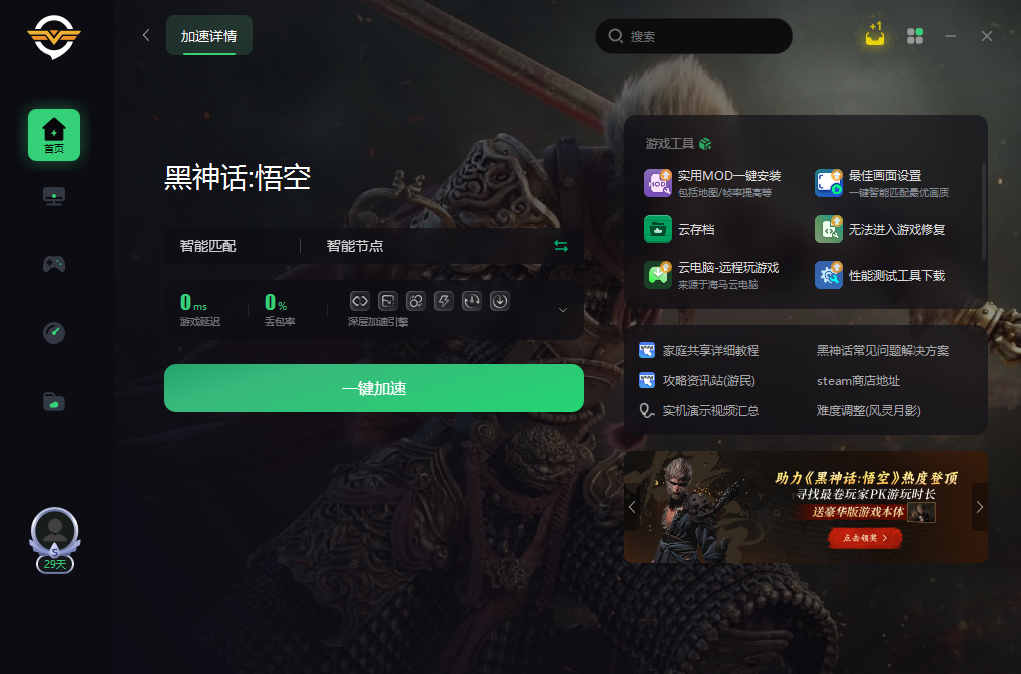Toggle first deep acceleration engine icon
Viewport: 1021px width, 674px height.
pos(359,301)
